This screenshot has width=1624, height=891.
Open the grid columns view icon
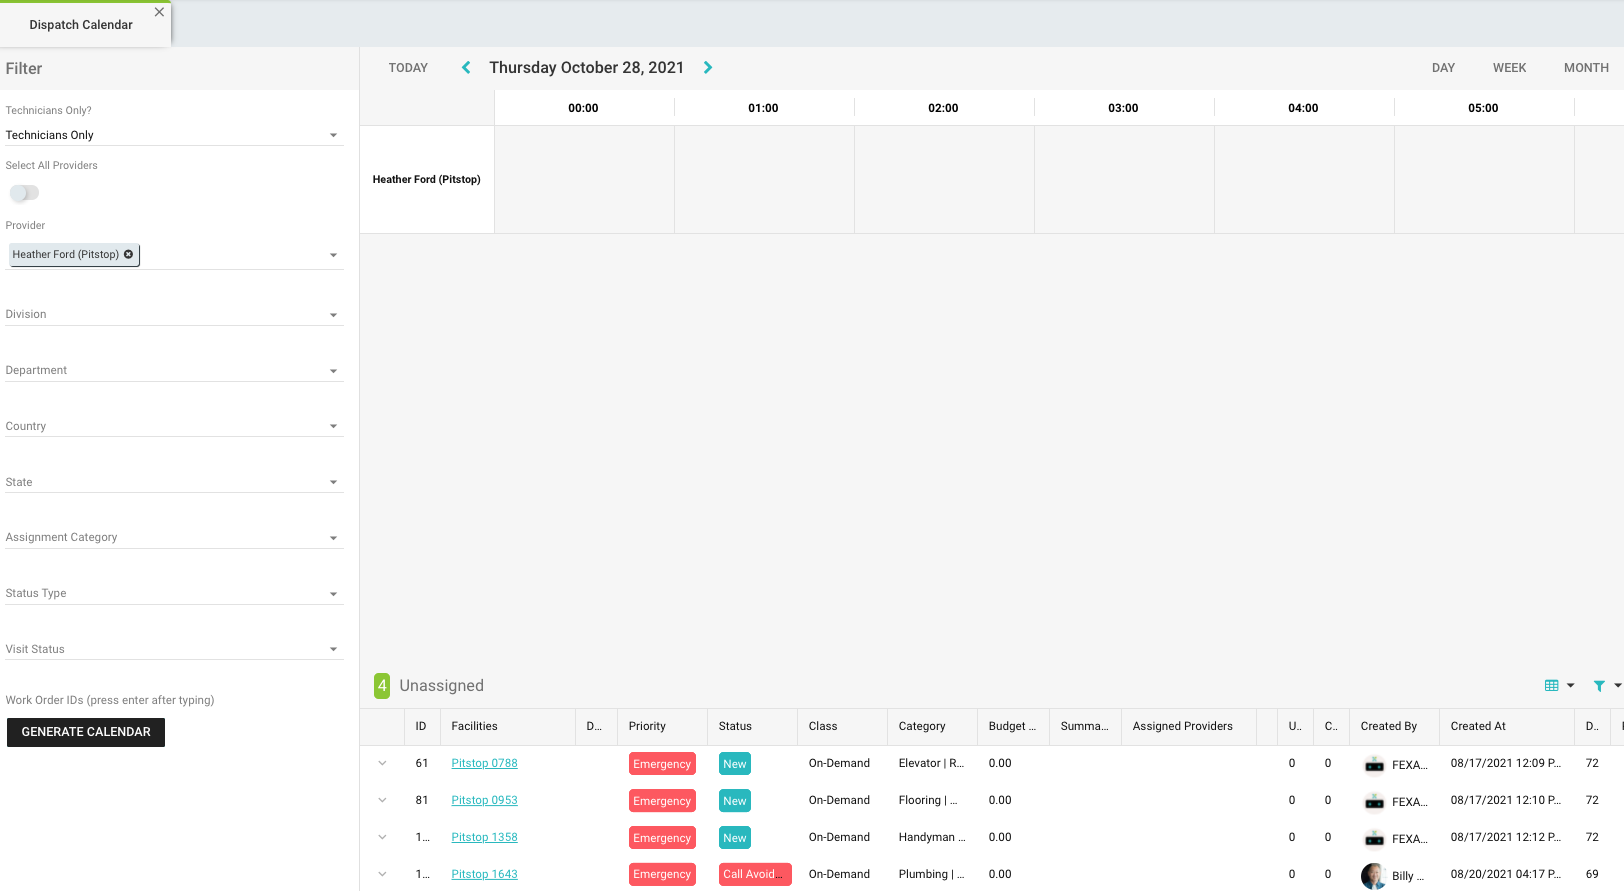click(1552, 686)
